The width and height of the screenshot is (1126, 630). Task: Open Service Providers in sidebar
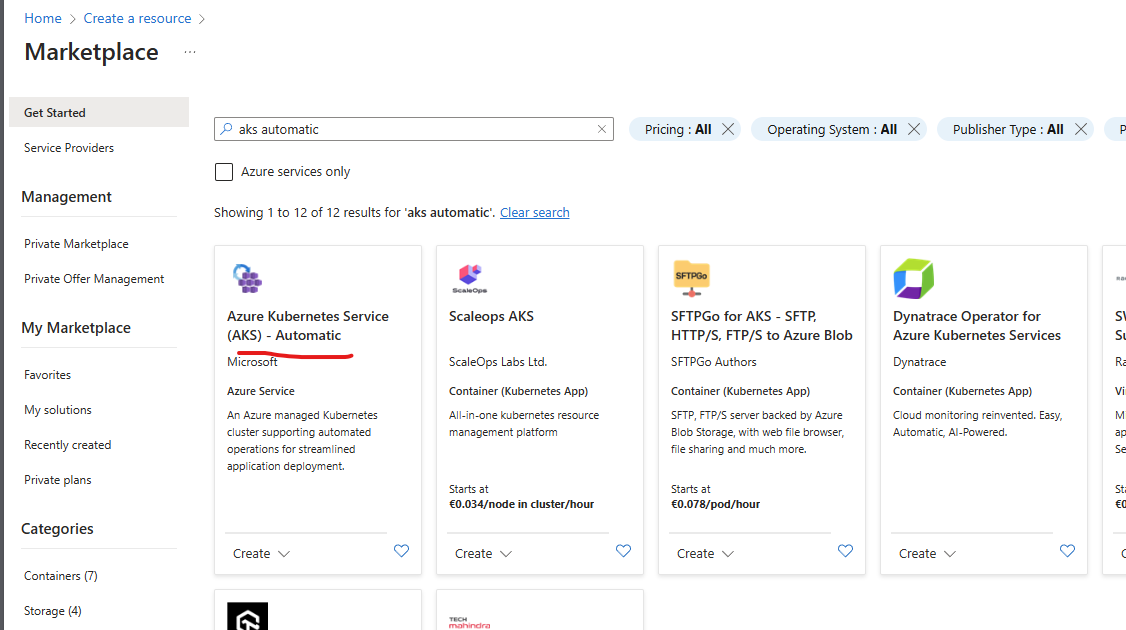pyautogui.click(x=69, y=148)
